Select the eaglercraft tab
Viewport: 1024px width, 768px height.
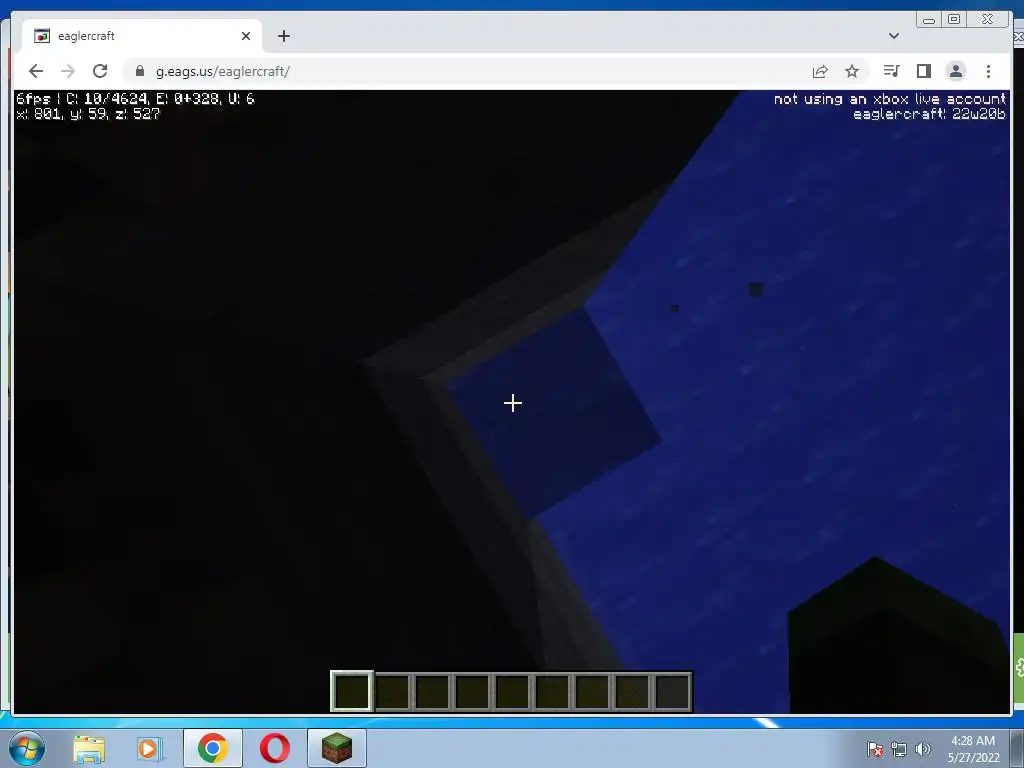click(x=142, y=36)
